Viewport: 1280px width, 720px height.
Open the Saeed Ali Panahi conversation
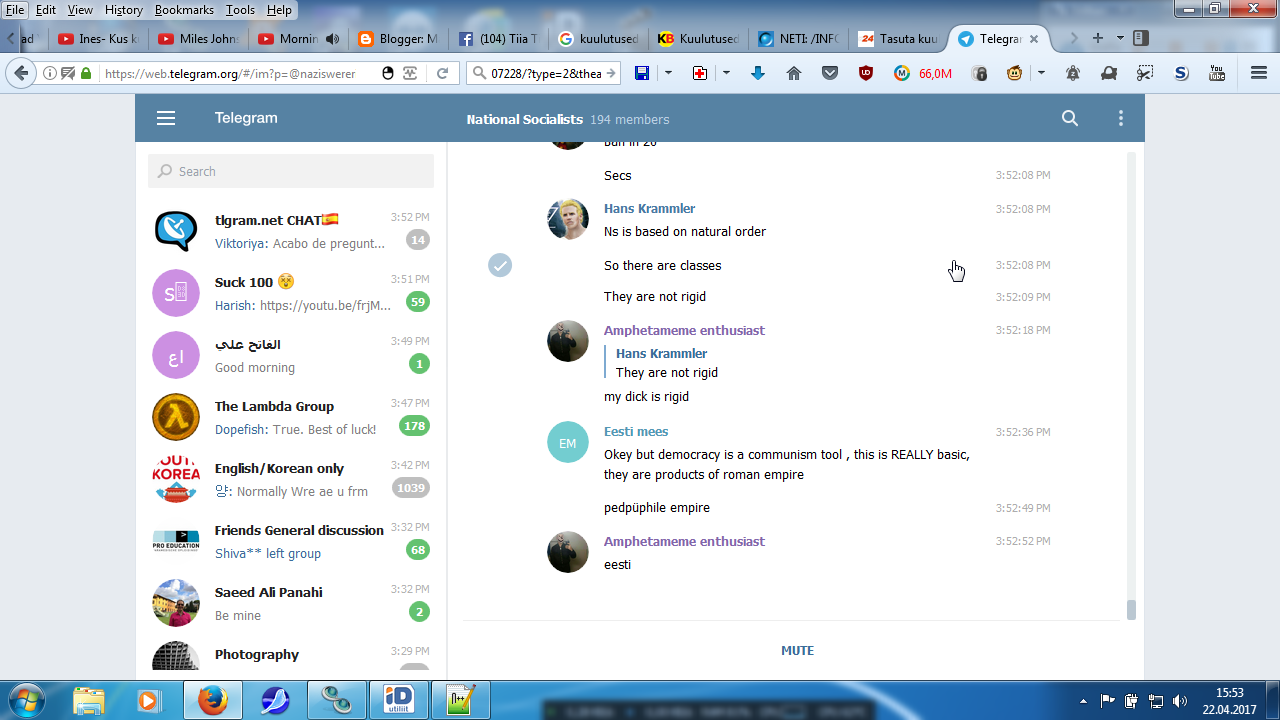tap(291, 603)
